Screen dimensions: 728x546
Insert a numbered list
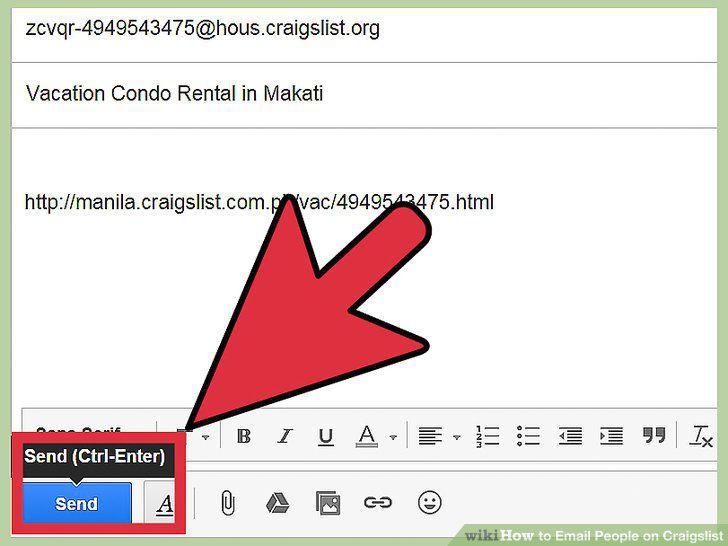[488, 436]
